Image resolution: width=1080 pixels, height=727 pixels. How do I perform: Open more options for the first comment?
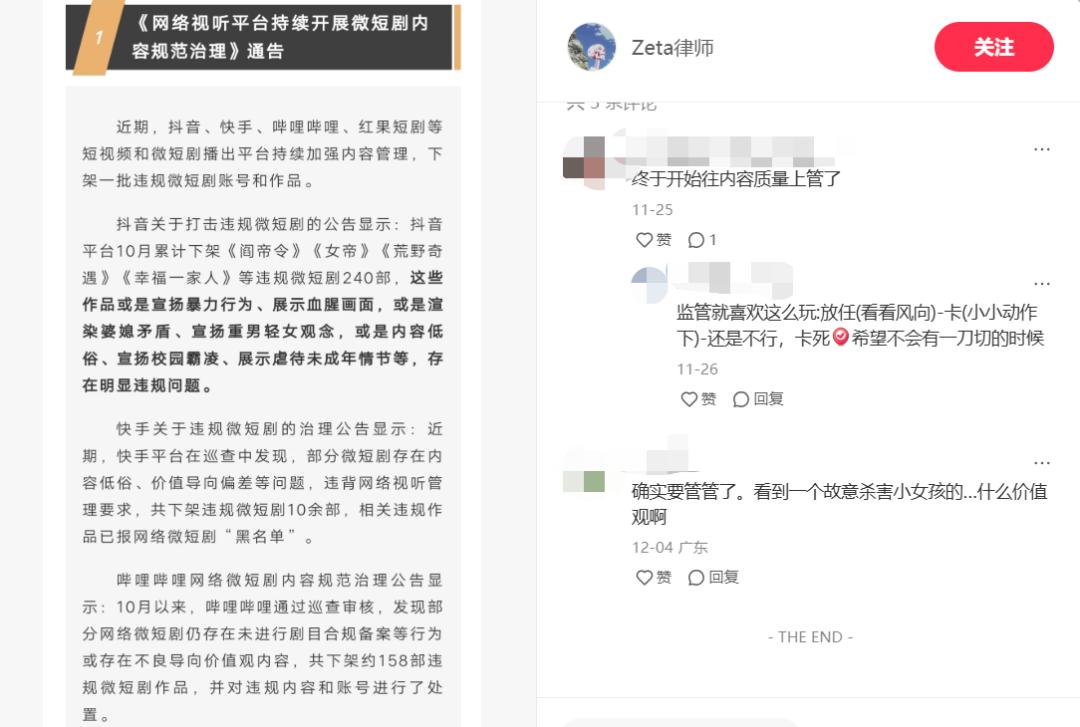click(1041, 149)
